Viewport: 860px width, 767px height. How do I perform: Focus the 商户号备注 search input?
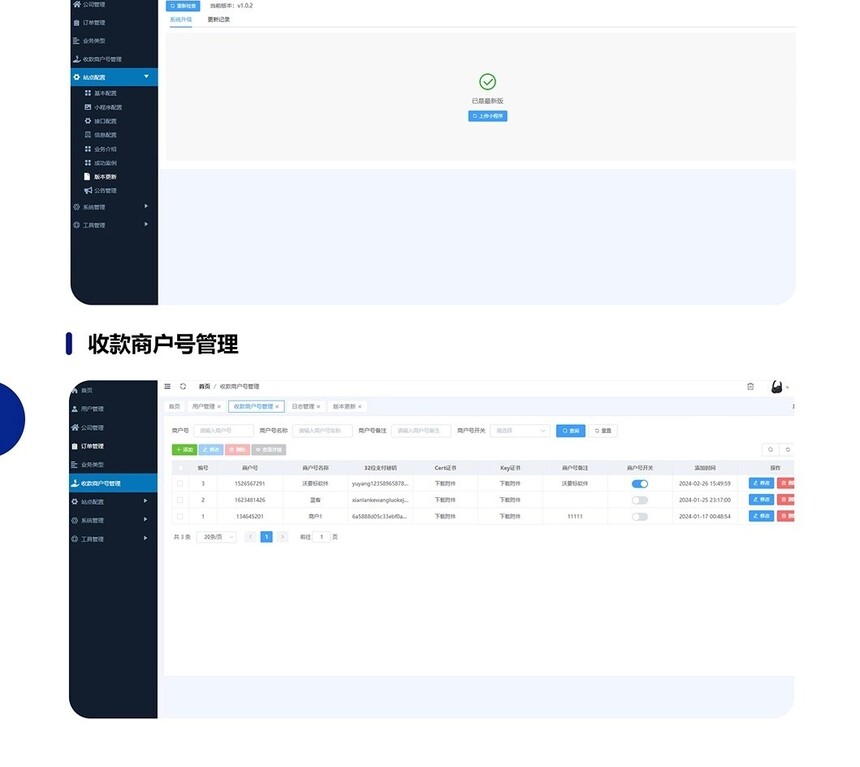(421, 431)
